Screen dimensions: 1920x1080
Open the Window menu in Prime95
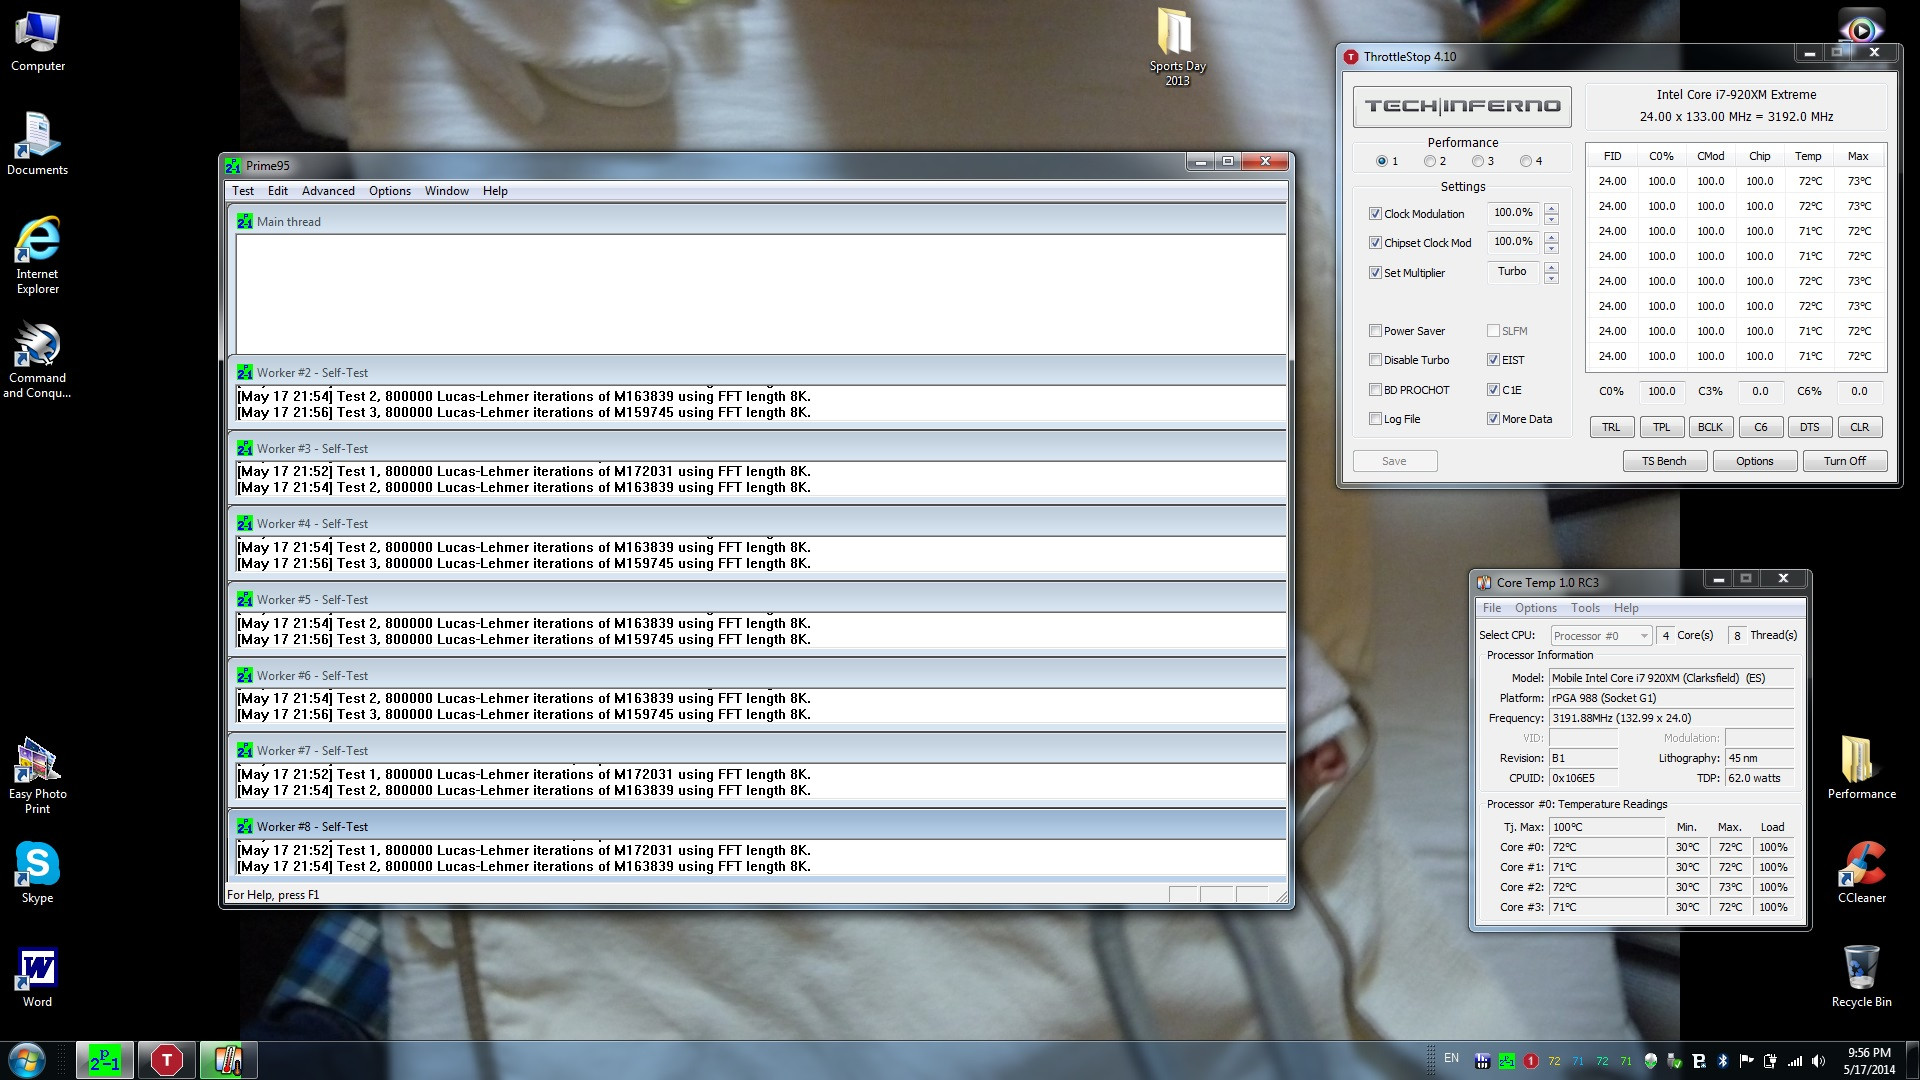[x=446, y=191]
